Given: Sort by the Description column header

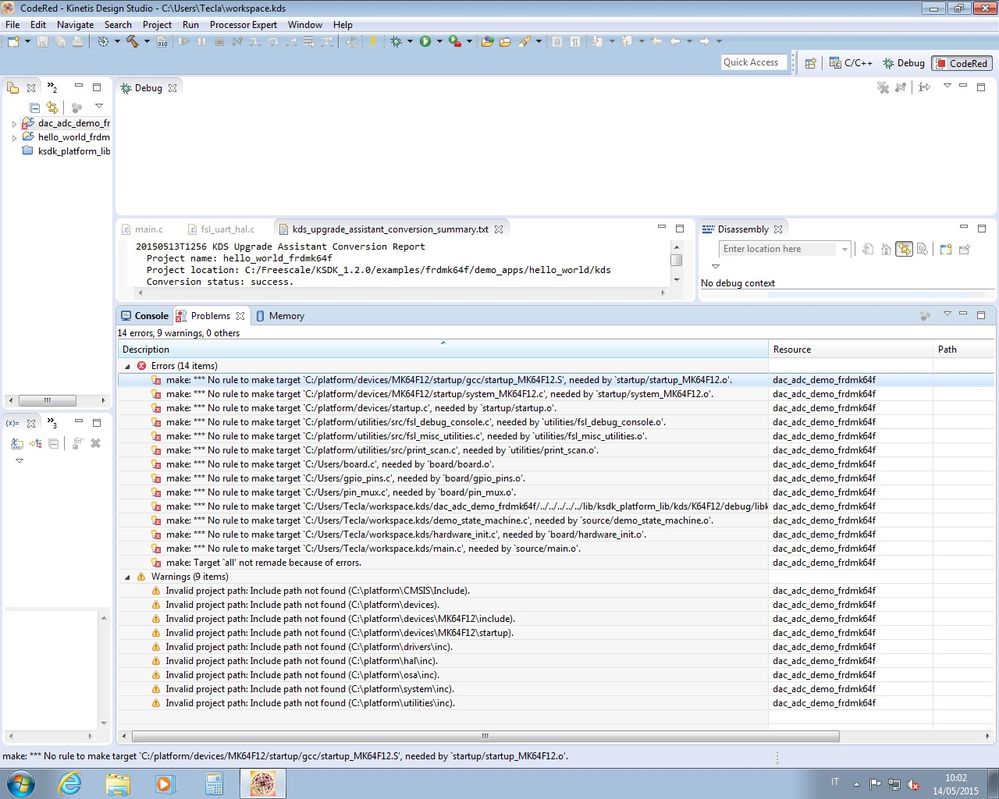Looking at the screenshot, I should 443,350.
